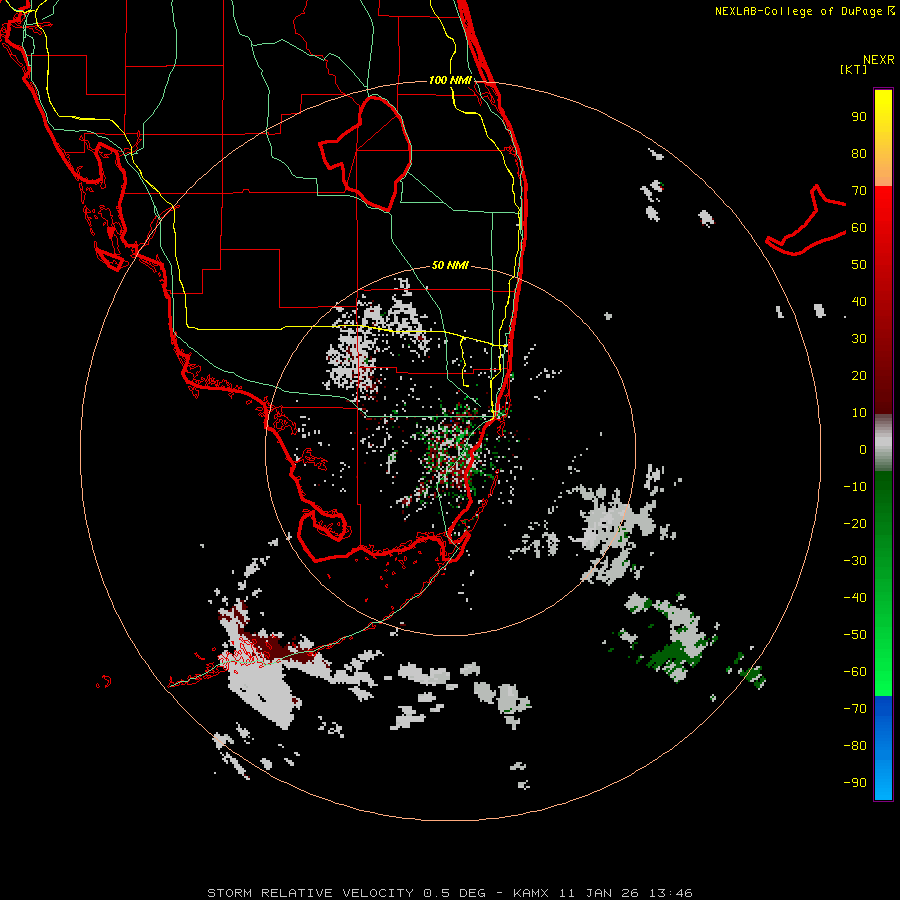Click the -50 value on the velocity scale
The height and width of the screenshot is (900, 900).
(855, 635)
